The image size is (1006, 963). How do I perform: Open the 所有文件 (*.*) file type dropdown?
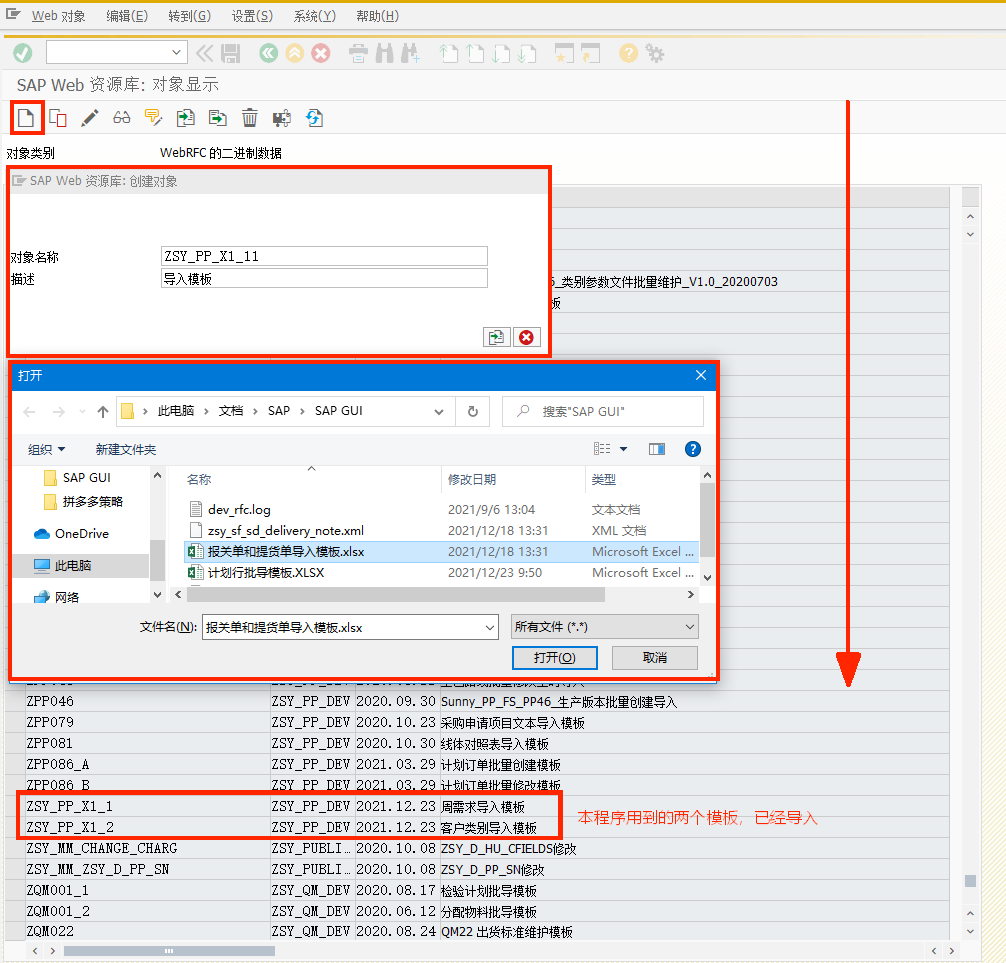click(604, 625)
